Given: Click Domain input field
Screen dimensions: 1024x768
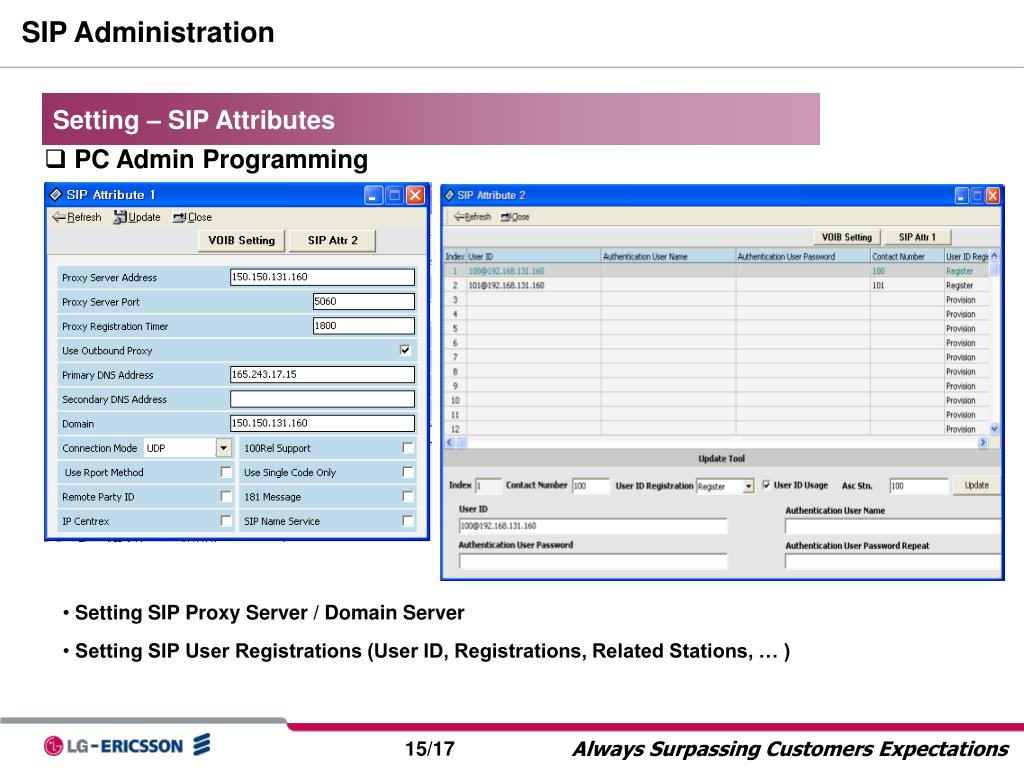Looking at the screenshot, I should tap(322, 423).
